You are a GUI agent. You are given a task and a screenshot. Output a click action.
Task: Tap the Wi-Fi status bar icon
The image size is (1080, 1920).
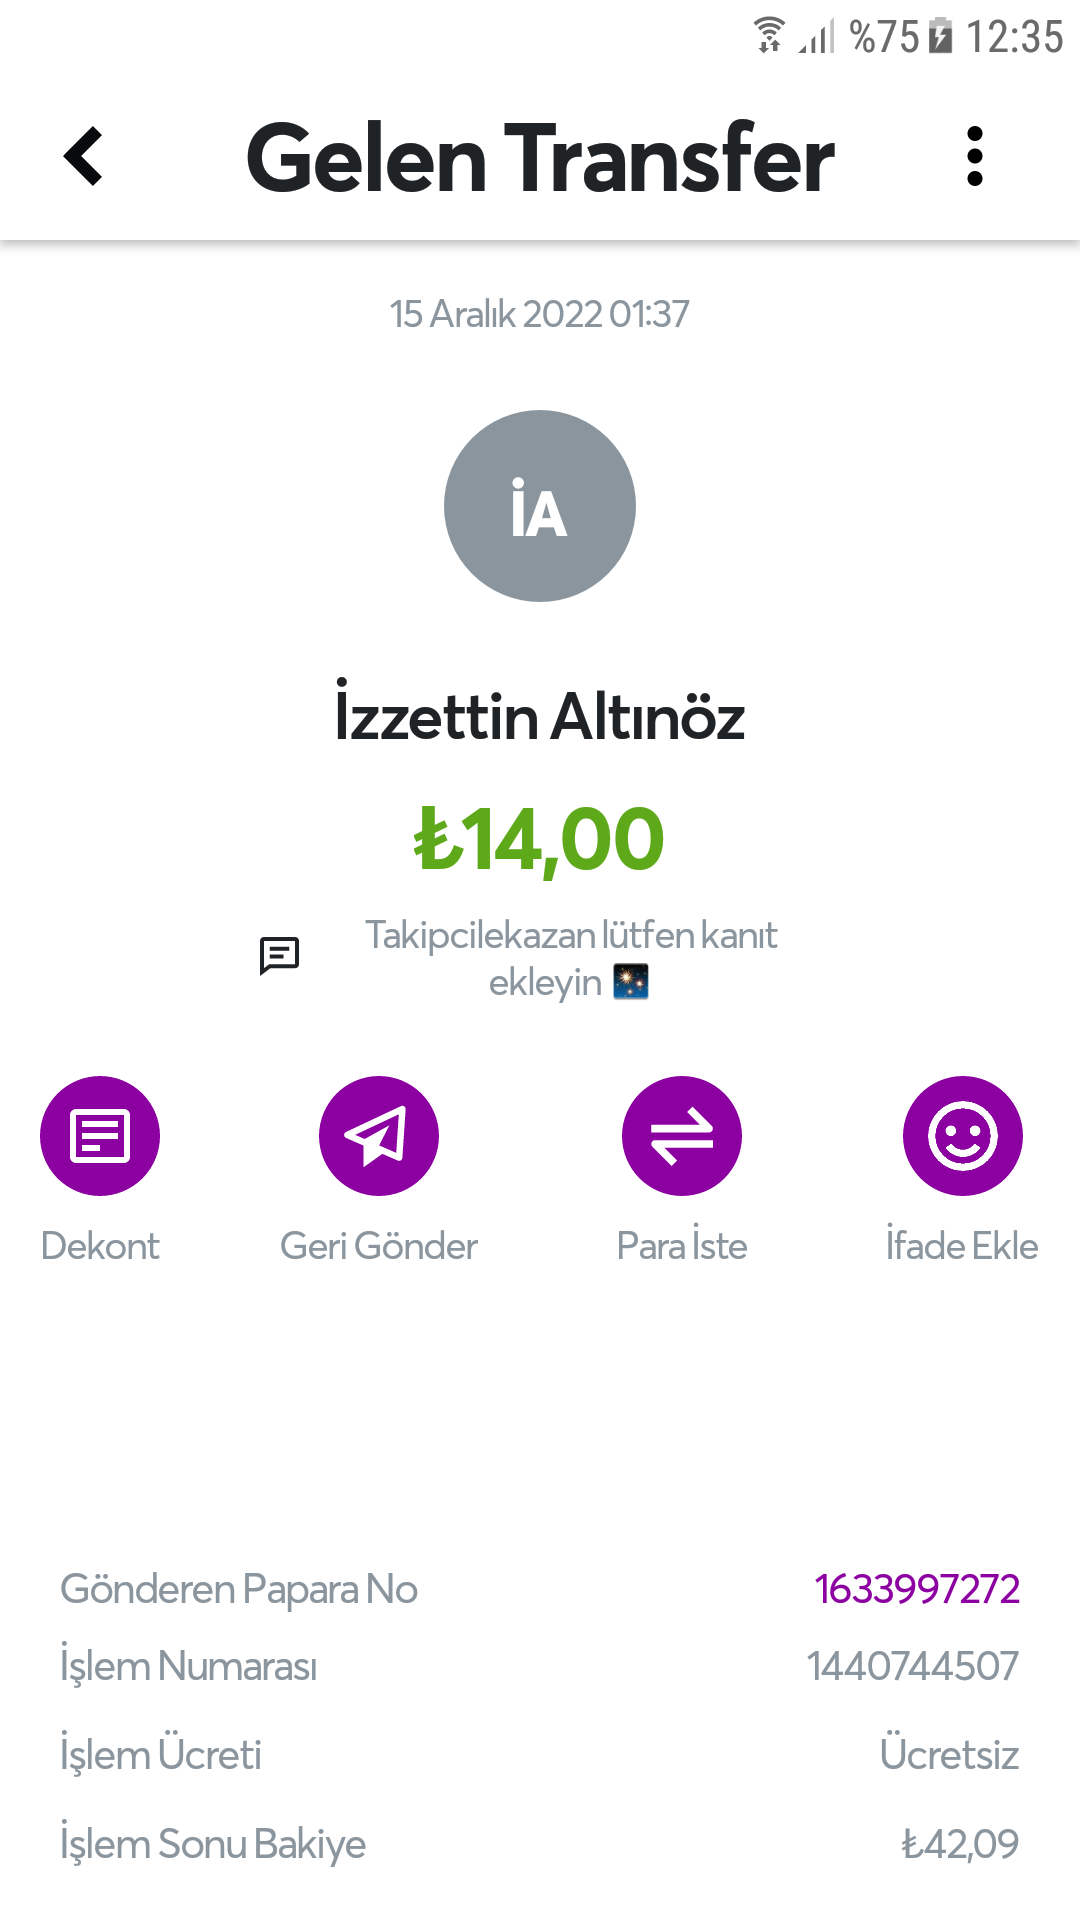click(x=769, y=36)
